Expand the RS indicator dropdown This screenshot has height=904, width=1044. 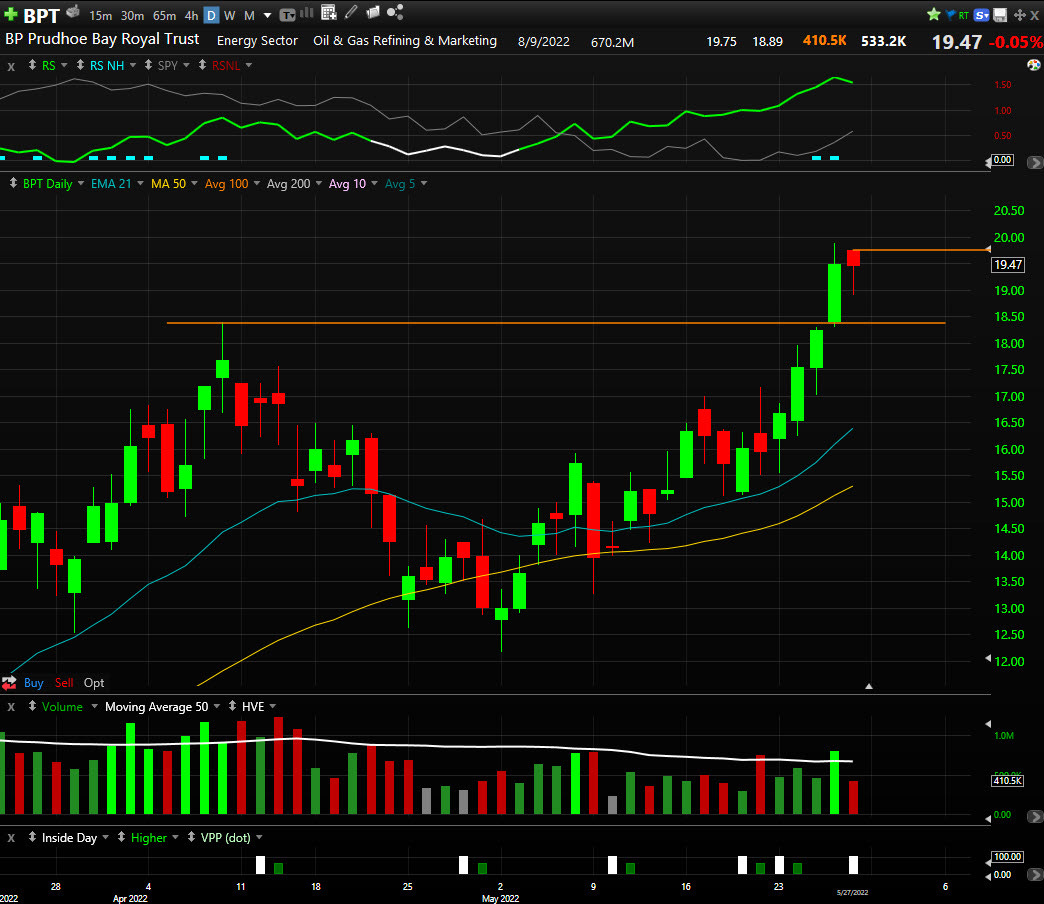(64, 65)
